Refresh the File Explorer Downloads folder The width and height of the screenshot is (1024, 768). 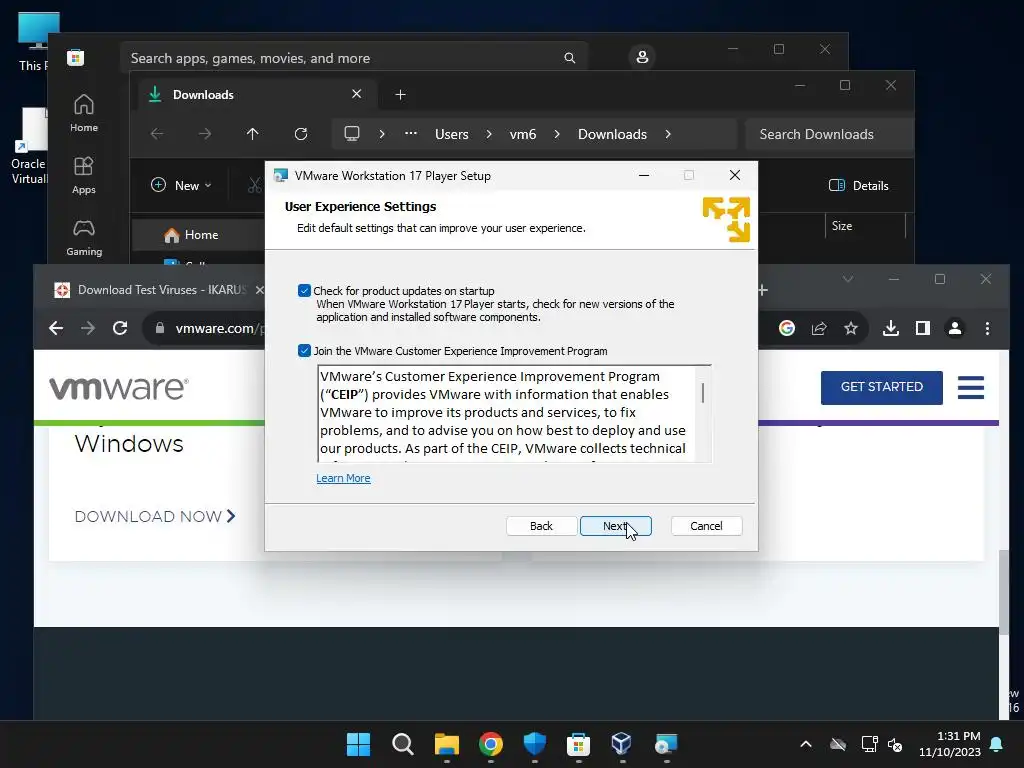click(301, 134)
